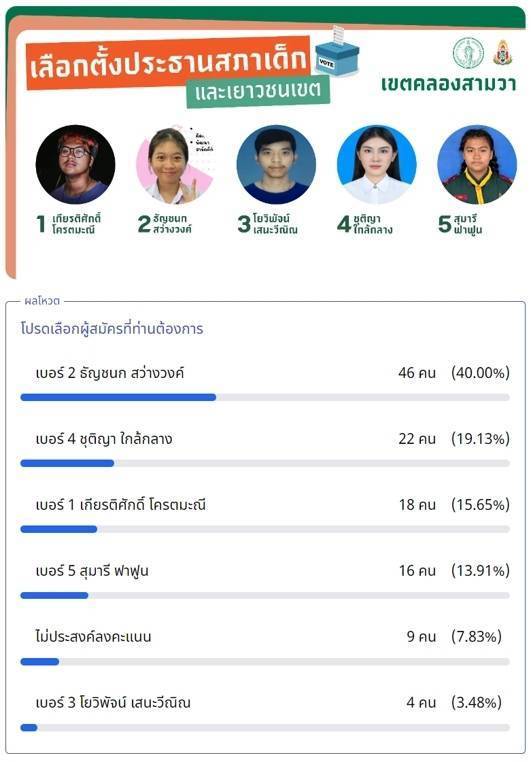
Task: Click the green circular Bangkok emblem logo
Action: pos(468,53)
